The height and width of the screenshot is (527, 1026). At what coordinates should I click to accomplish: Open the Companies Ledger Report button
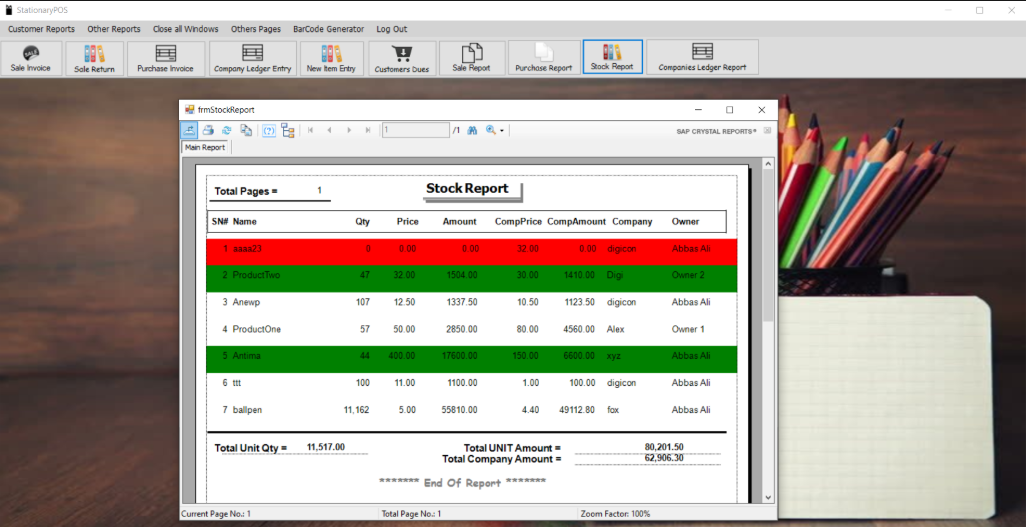702,58
